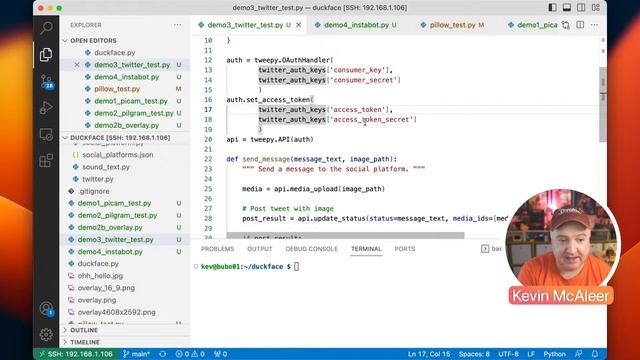This screenshot has height=360, width=640.
Task: Open editor More Actions ellipsis
Action: click(594, 25)
